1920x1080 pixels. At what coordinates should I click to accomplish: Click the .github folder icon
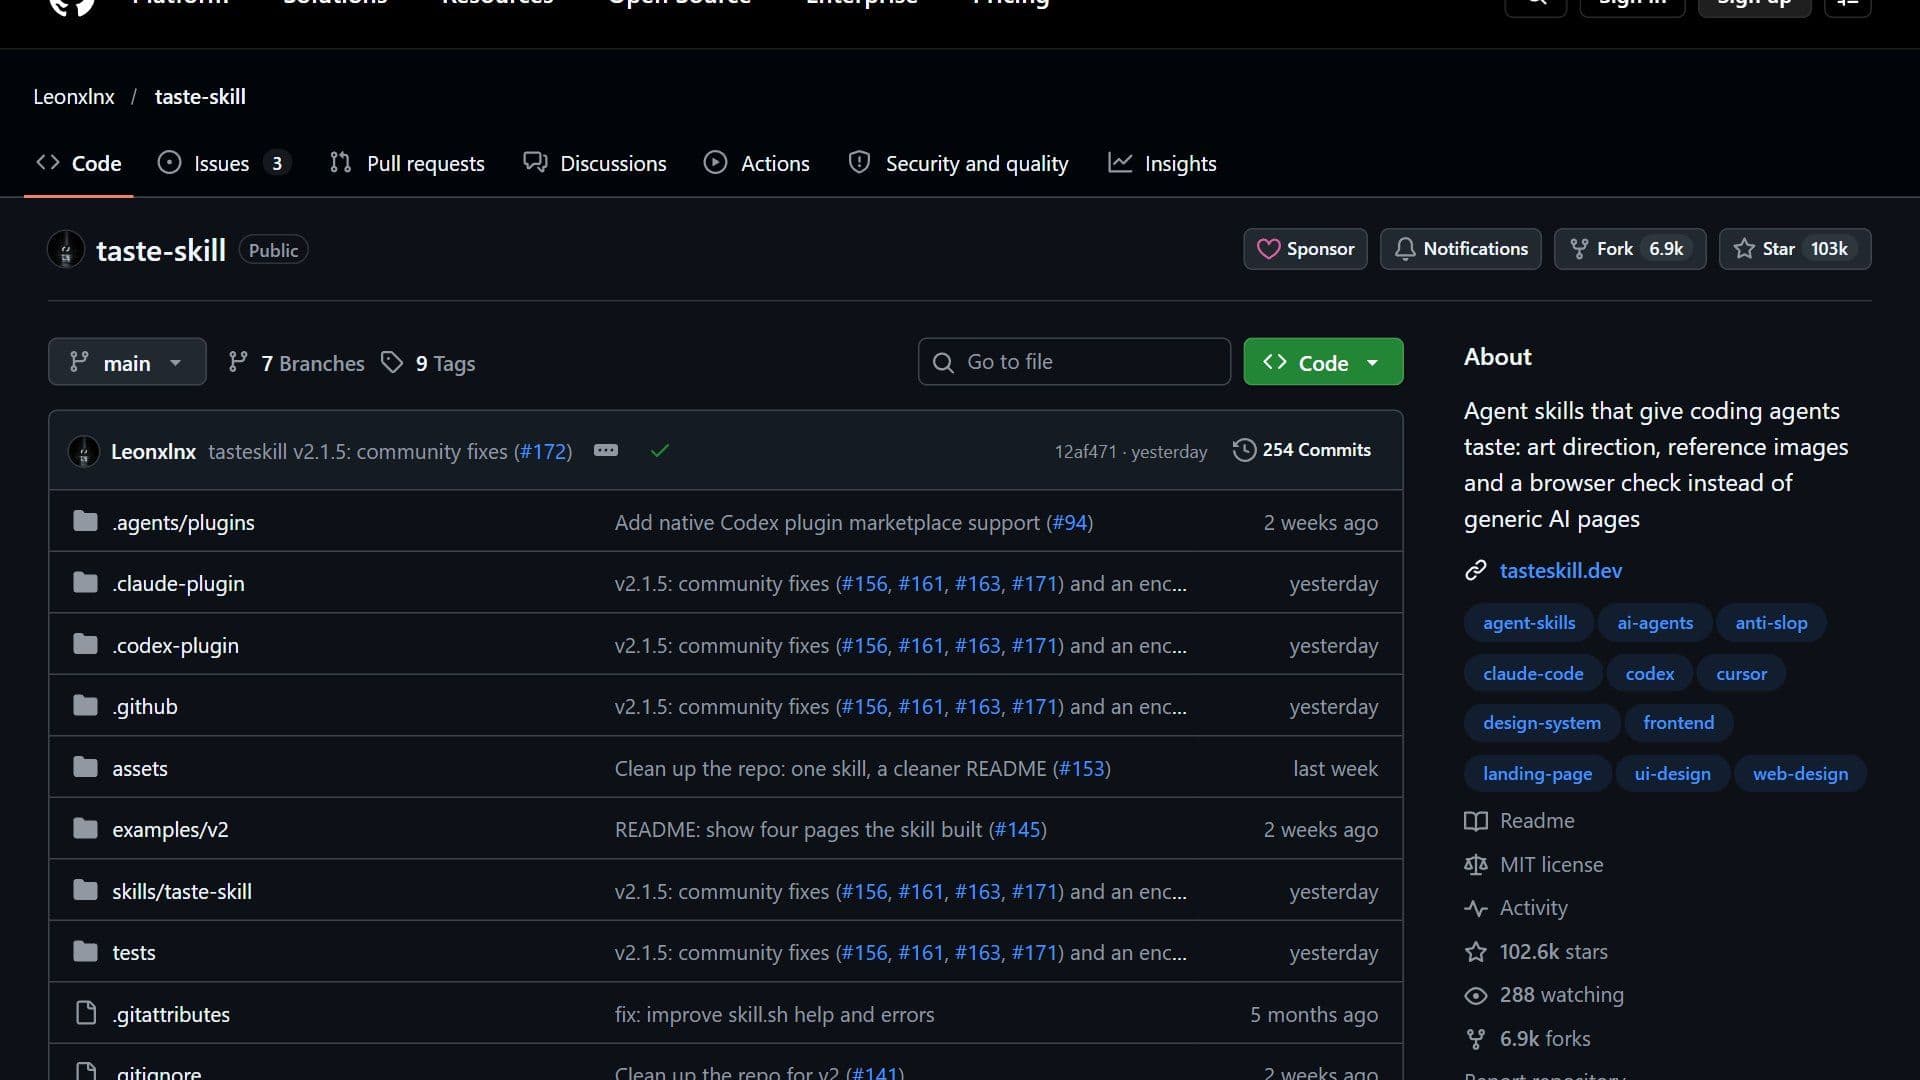[x=86, y=706]
